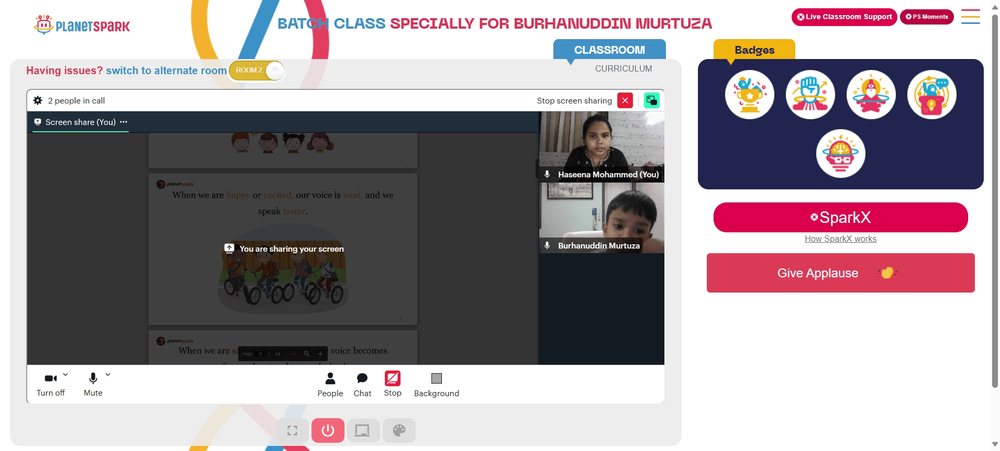The image size is (1000, 451).
Task: Click the green screen-share layout icon
Action: (651, 100)
